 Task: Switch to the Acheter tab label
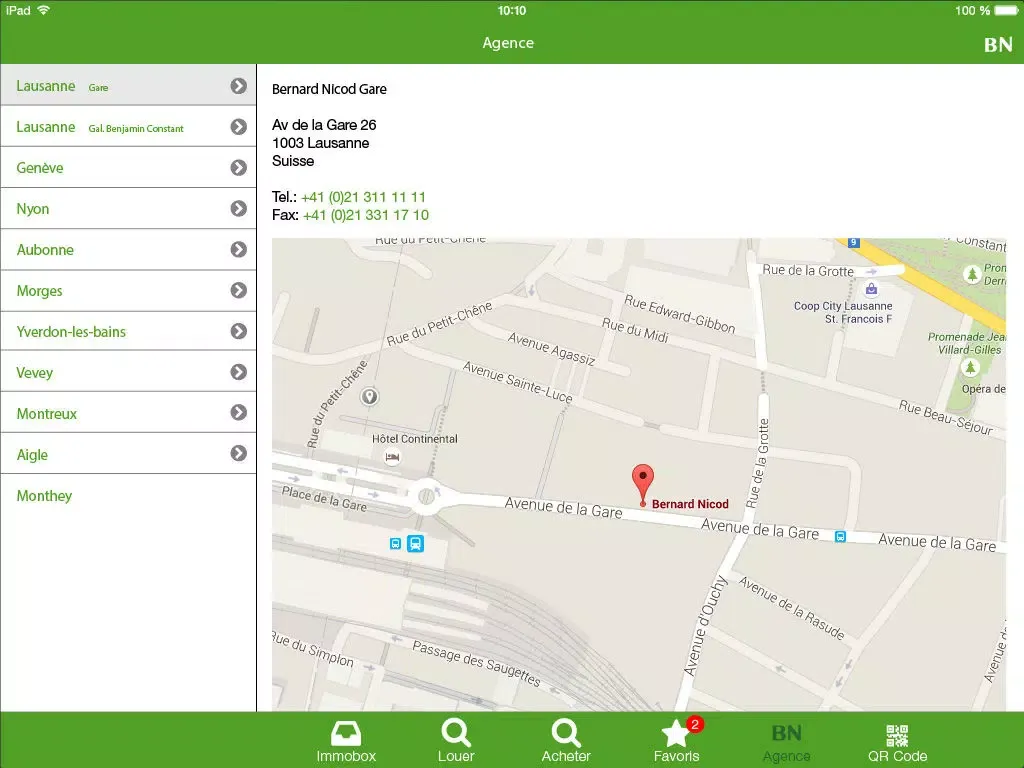pyautogui.click(x=566, y=756)
